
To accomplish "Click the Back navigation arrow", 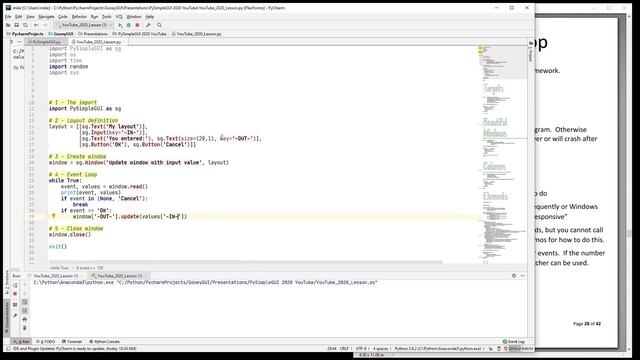I will pos(36,25).
